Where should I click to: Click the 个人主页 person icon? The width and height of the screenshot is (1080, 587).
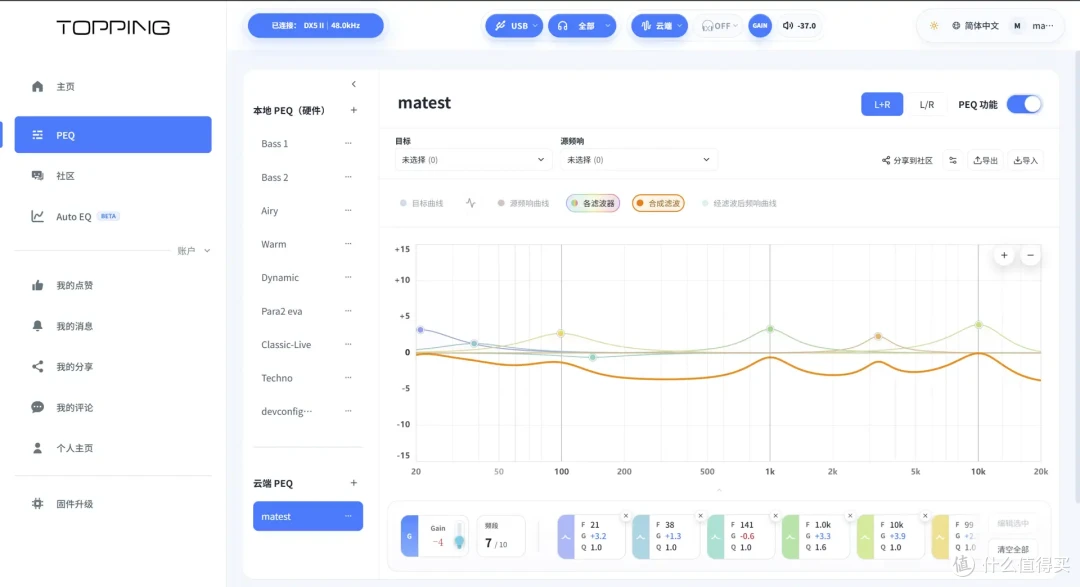coord(37,448)
